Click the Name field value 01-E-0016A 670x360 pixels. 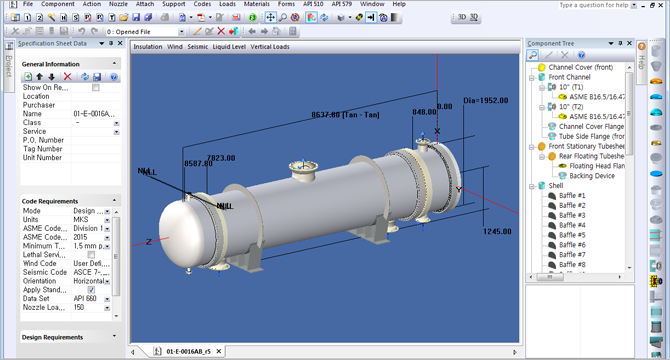tap(94, 114)
